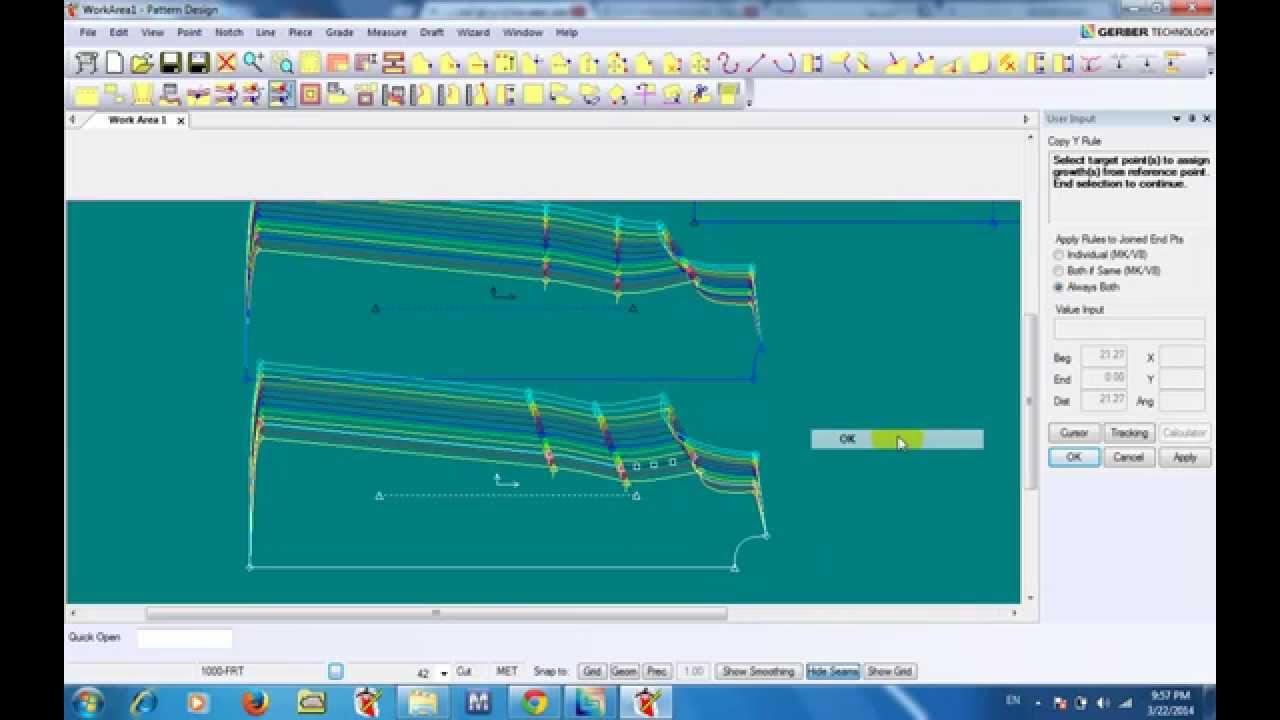Viewport: 1280px width, 720px height.
Task: Open the File menu
Action: tap(88, 32)
